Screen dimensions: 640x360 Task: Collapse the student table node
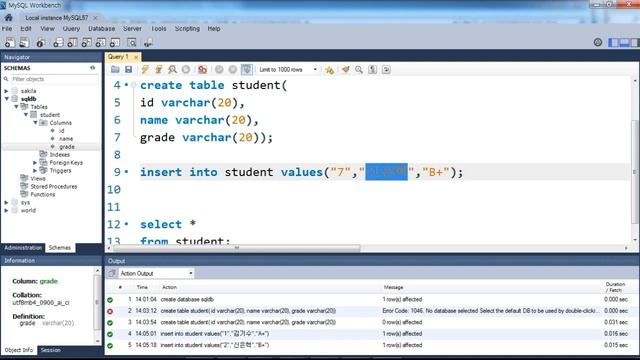(26, 115)
